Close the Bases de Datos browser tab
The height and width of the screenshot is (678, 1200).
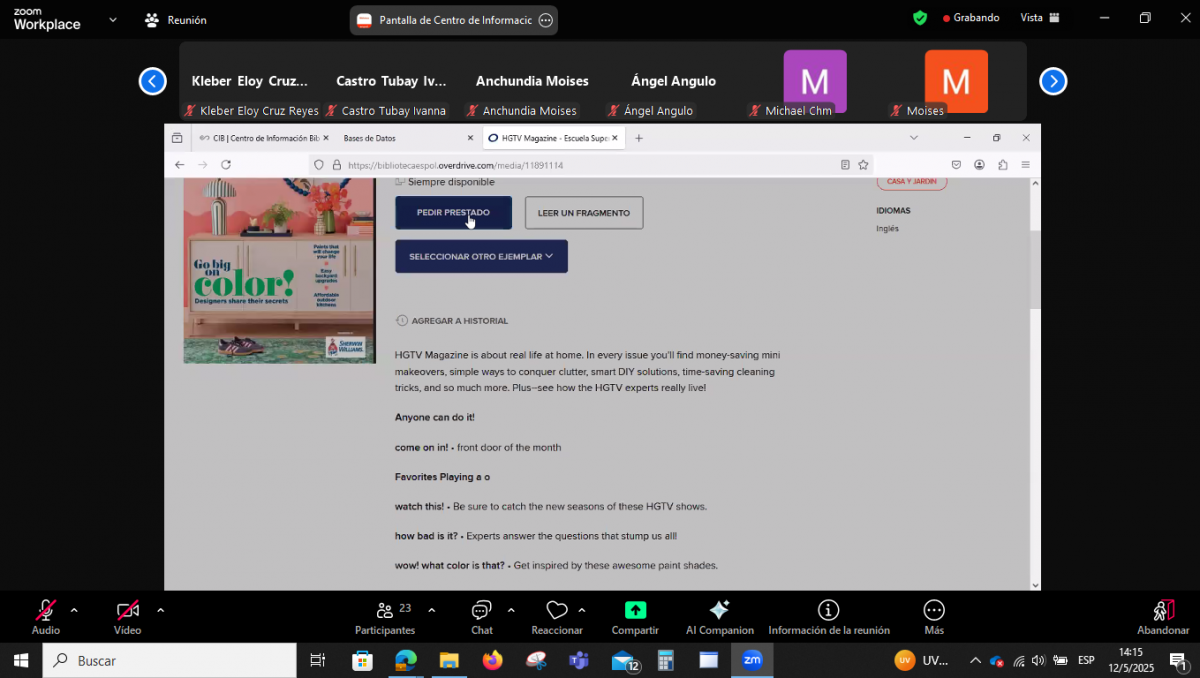(x=470, y=138)
